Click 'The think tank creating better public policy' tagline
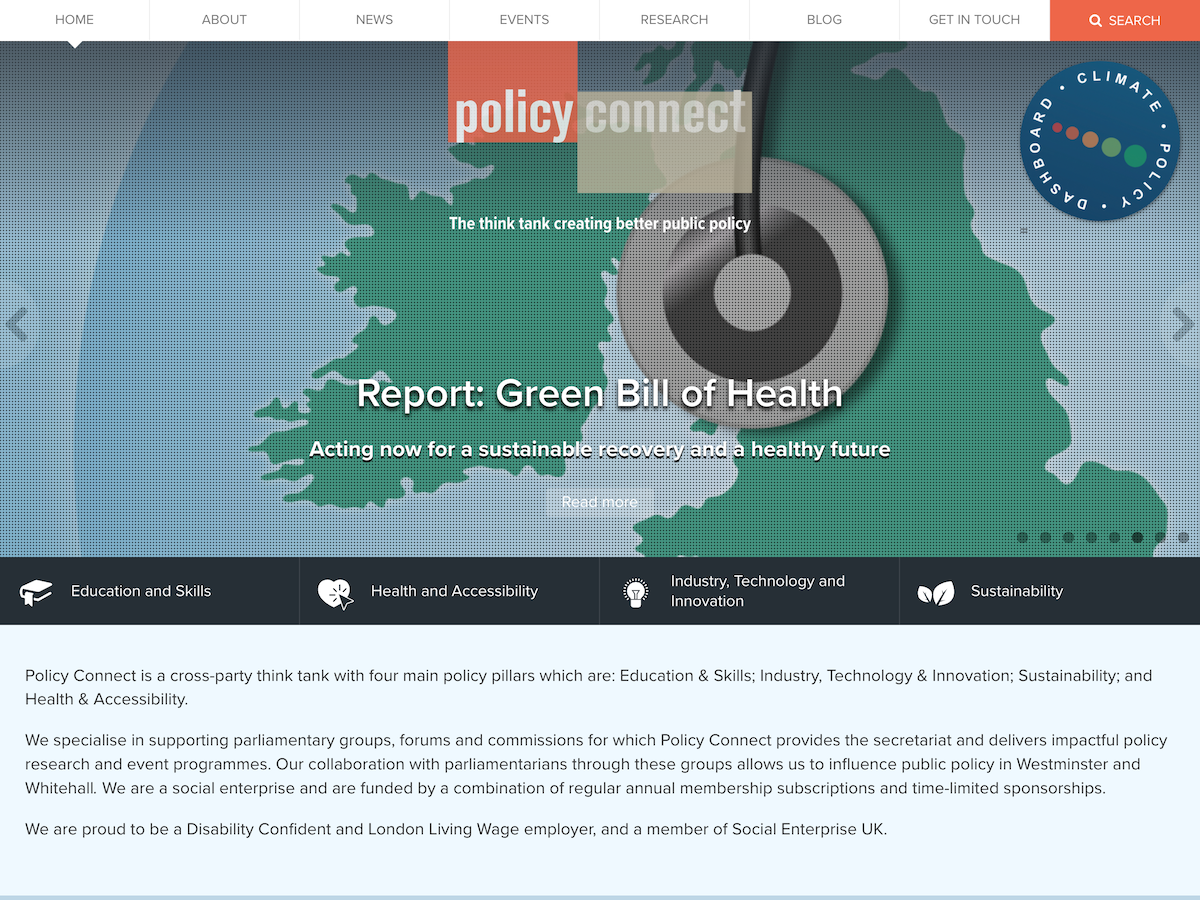 point(600,223)
